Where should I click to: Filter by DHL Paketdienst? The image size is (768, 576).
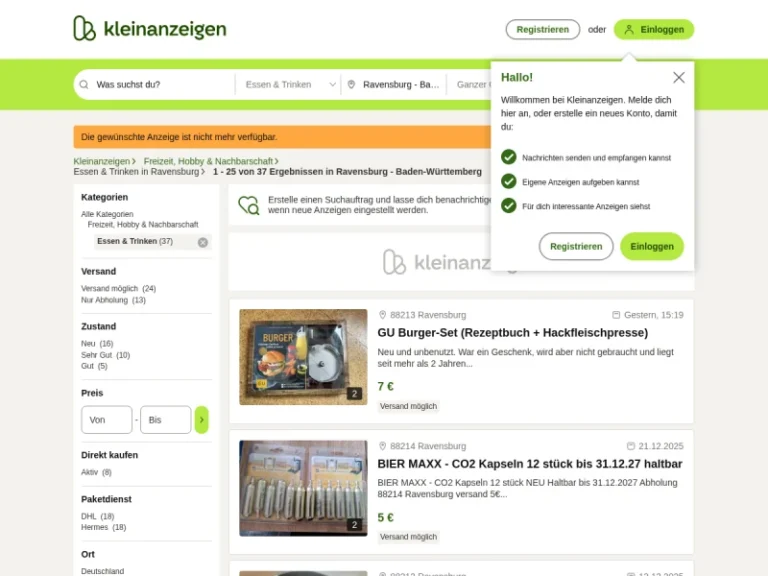click(97, 516)
